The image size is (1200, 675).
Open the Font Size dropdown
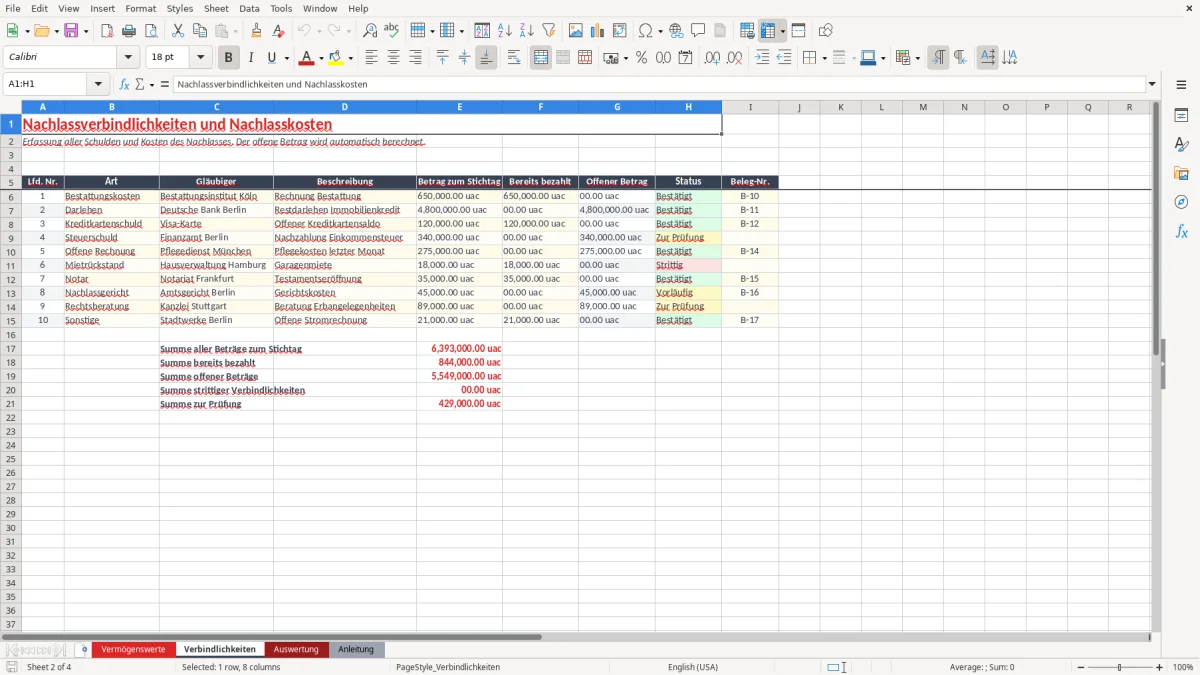coord(200,58)
